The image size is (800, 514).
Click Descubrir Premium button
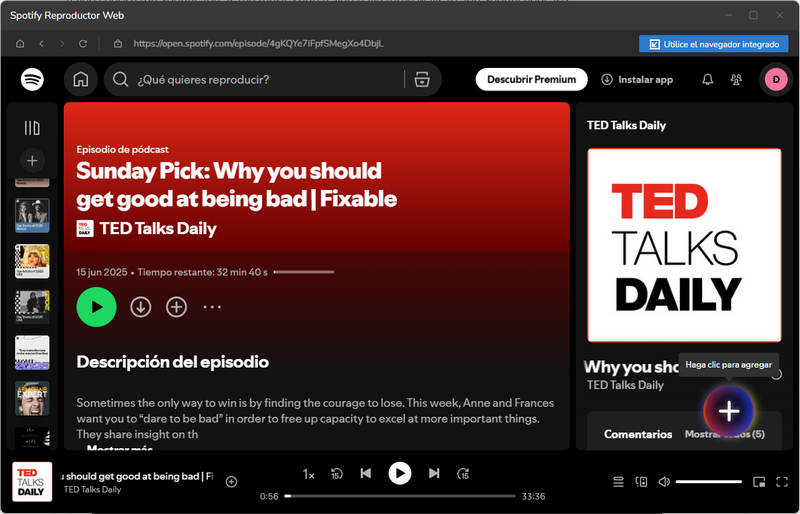(x=531, y=80)
